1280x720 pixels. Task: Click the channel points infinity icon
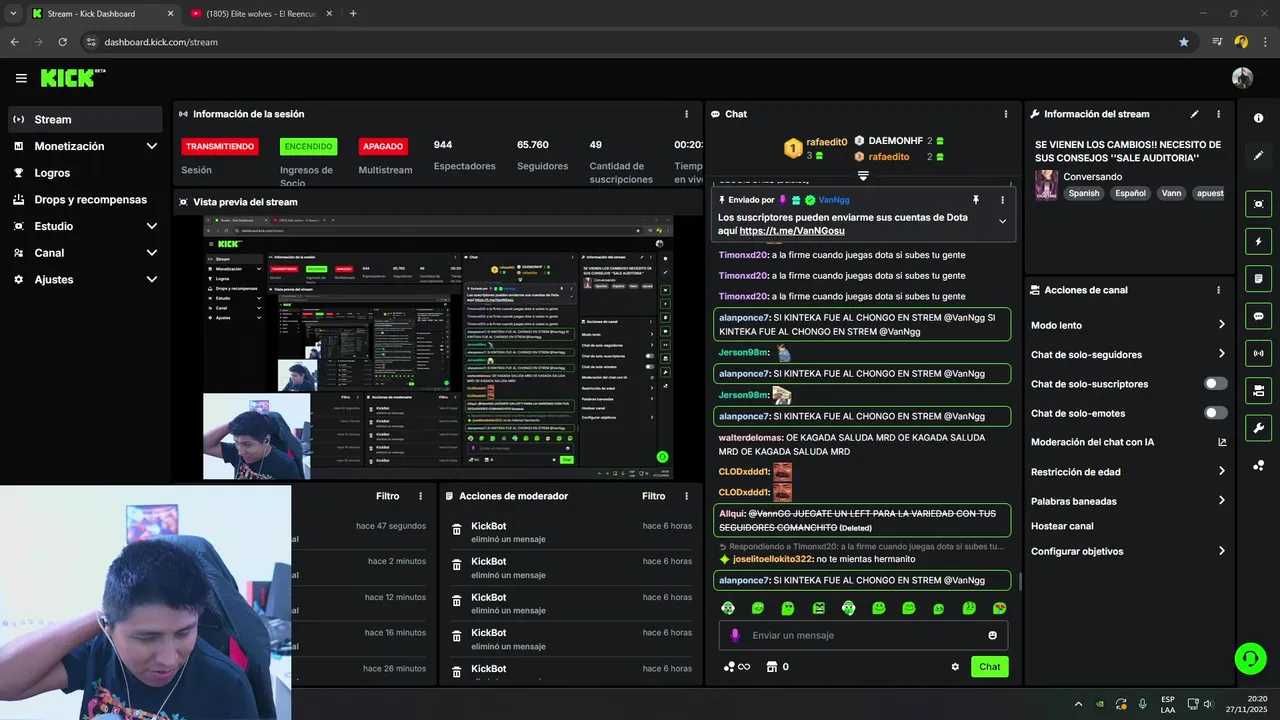737,667
